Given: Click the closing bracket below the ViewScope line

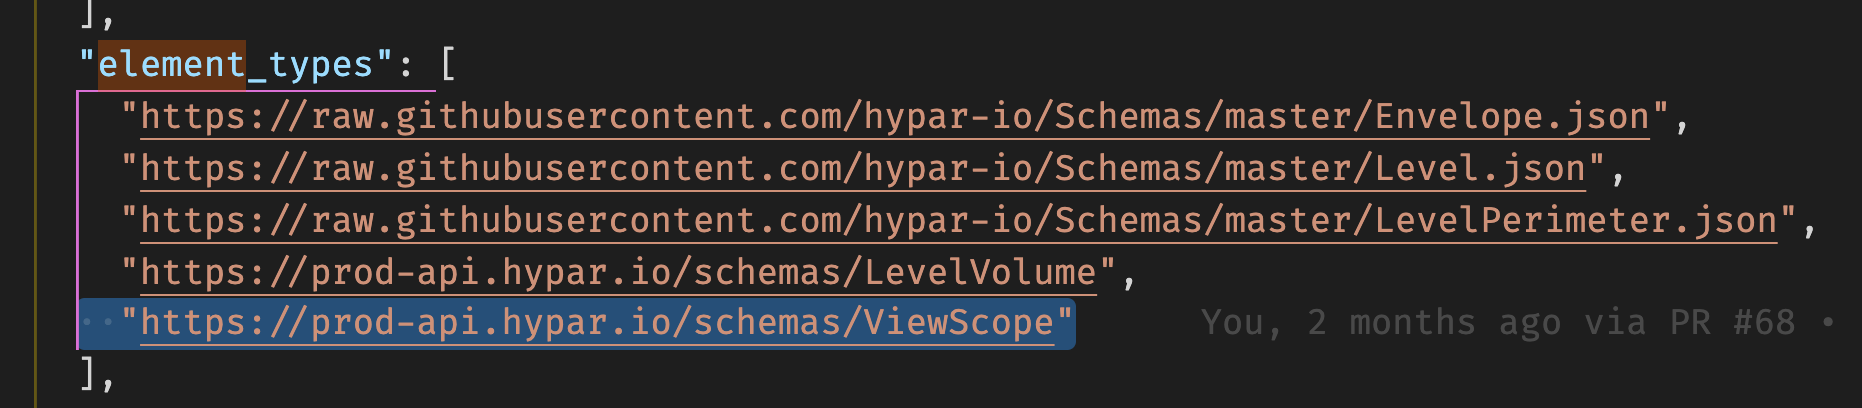Looking at the screenshot, I should (x=88, y=374).
